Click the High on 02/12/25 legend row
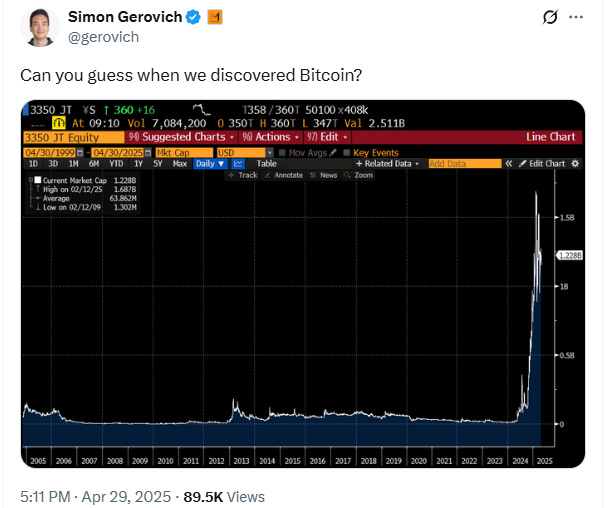This screenshot has width=605, height=508. click(86, 189)
